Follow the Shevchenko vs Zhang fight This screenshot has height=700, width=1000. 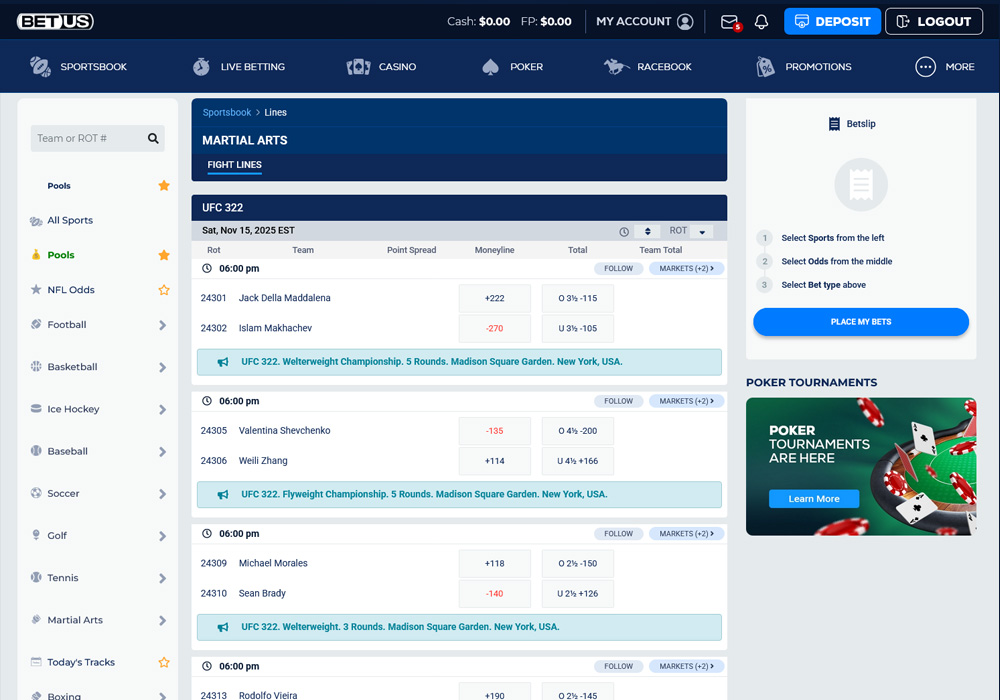tap(618, 400)
